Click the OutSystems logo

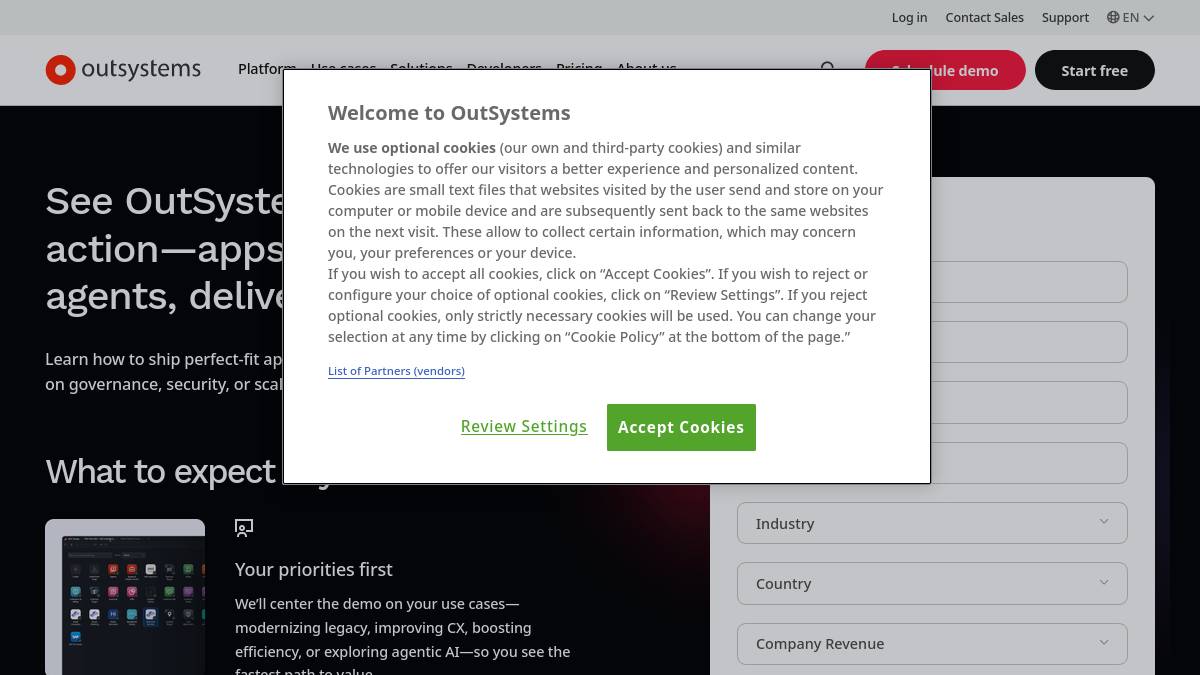click(123, 70)
